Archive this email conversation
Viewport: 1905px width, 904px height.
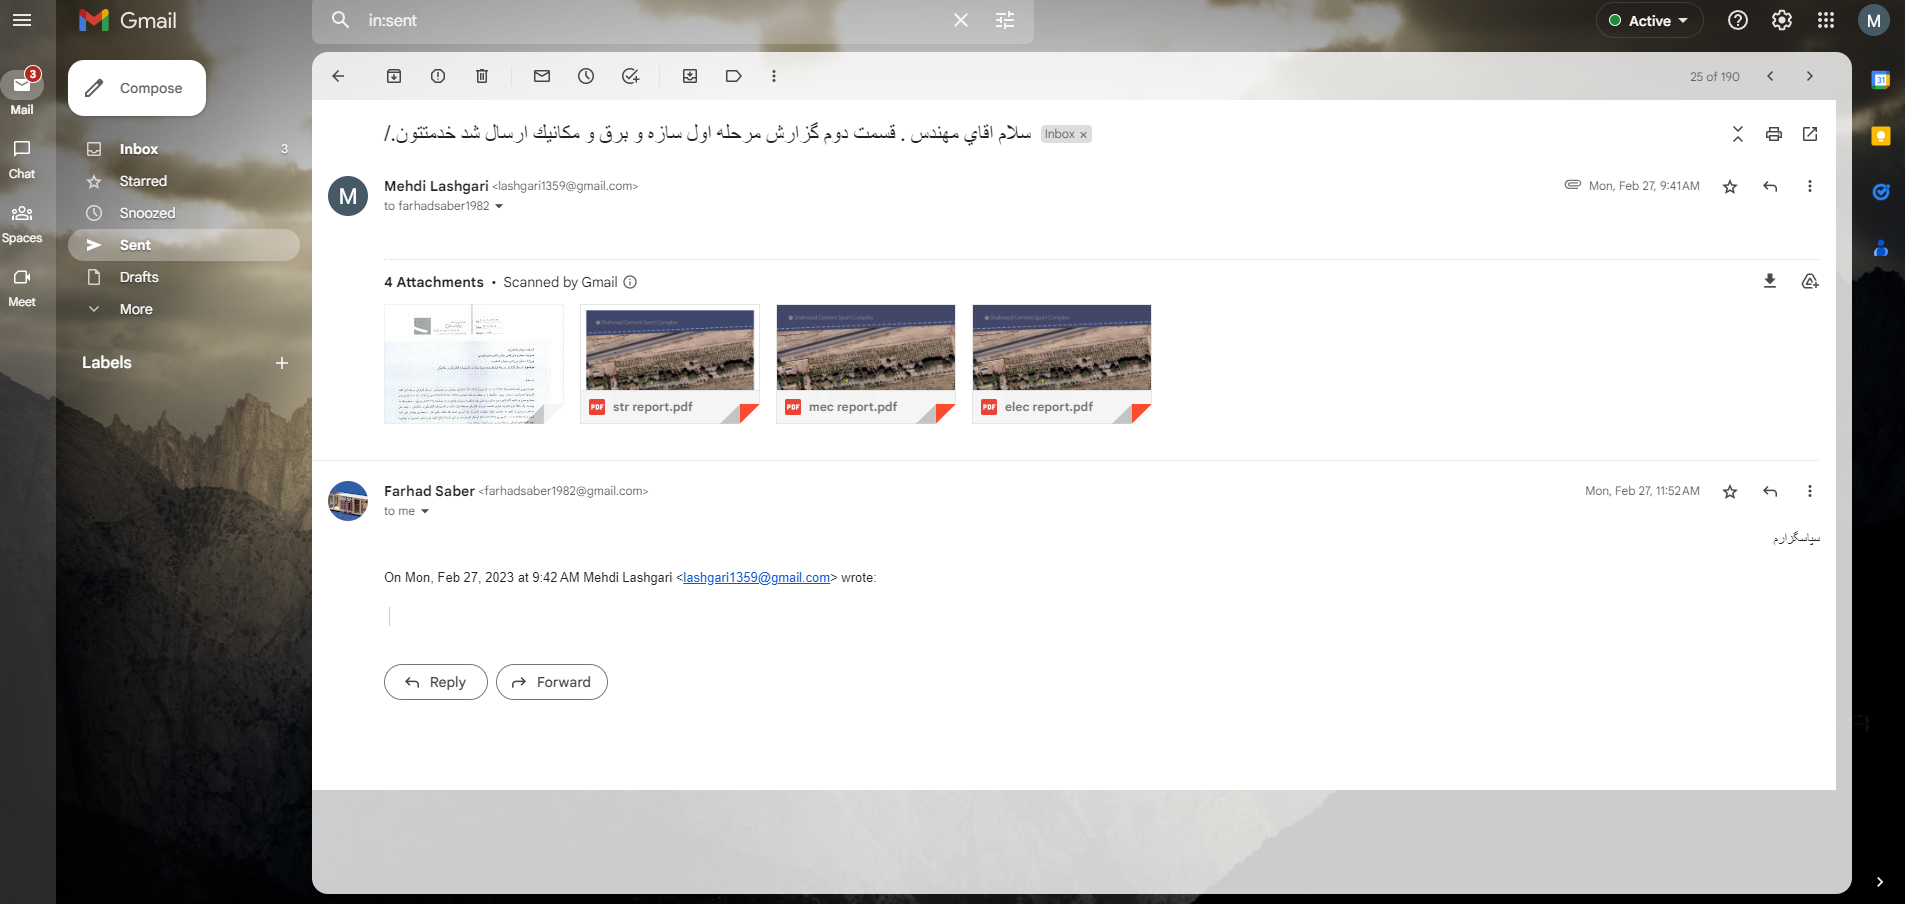(394, 76)
